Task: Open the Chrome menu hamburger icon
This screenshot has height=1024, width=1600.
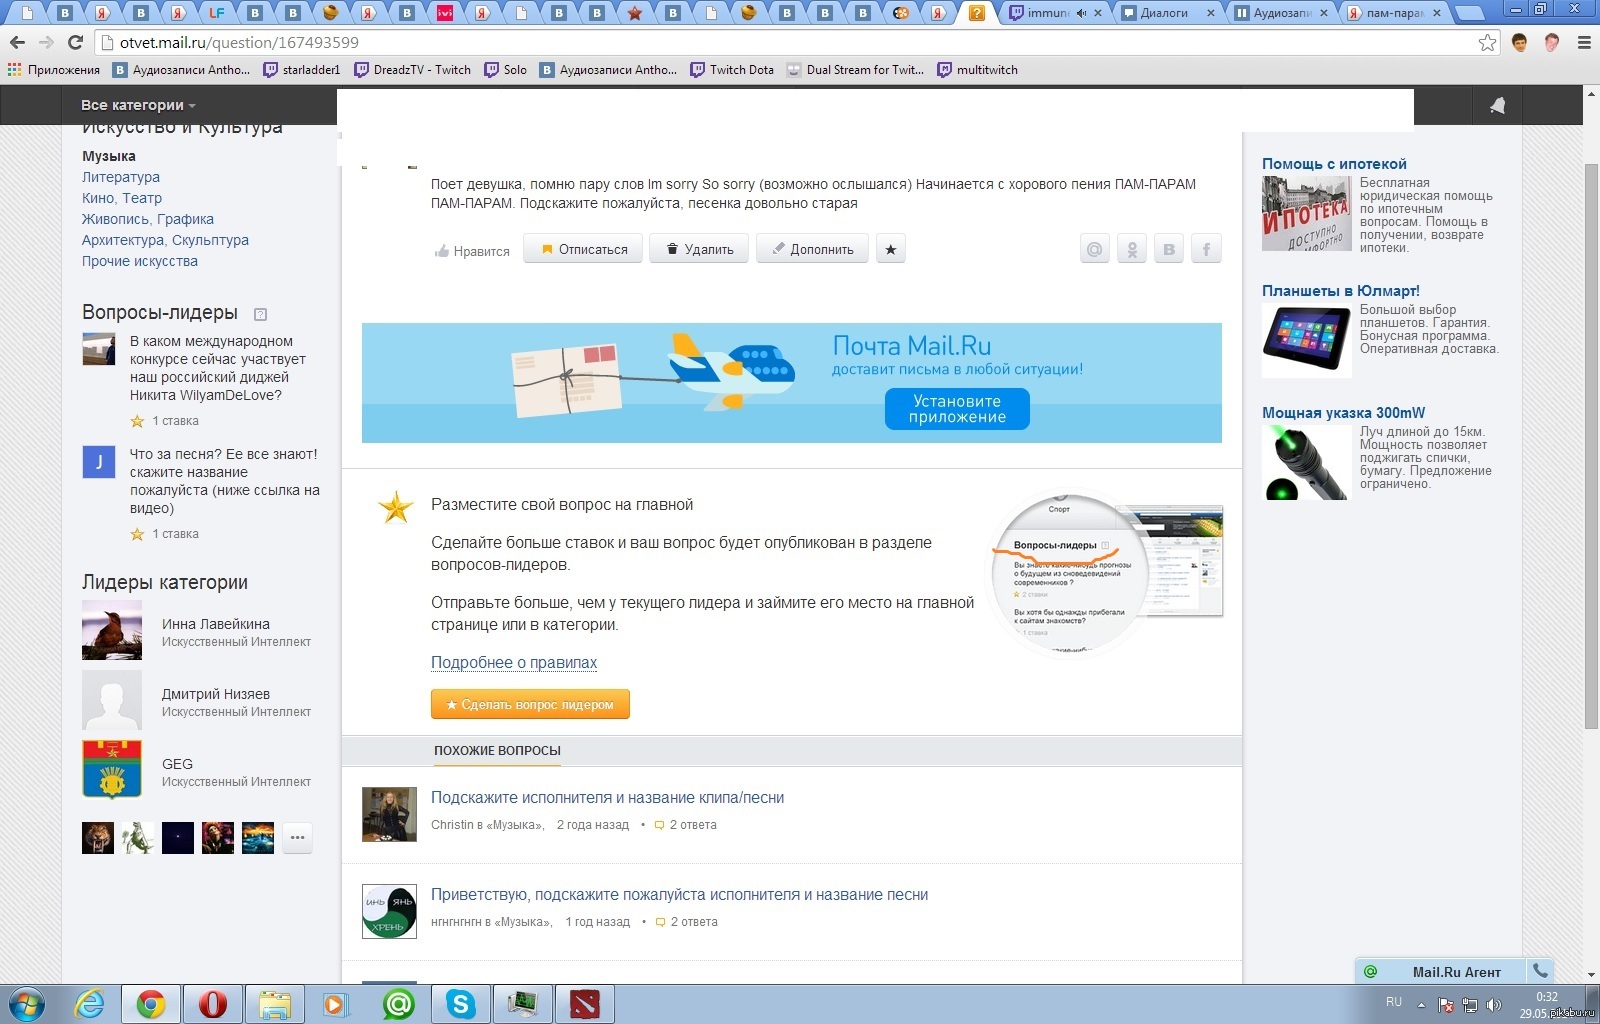Action: pos(1584,42)
